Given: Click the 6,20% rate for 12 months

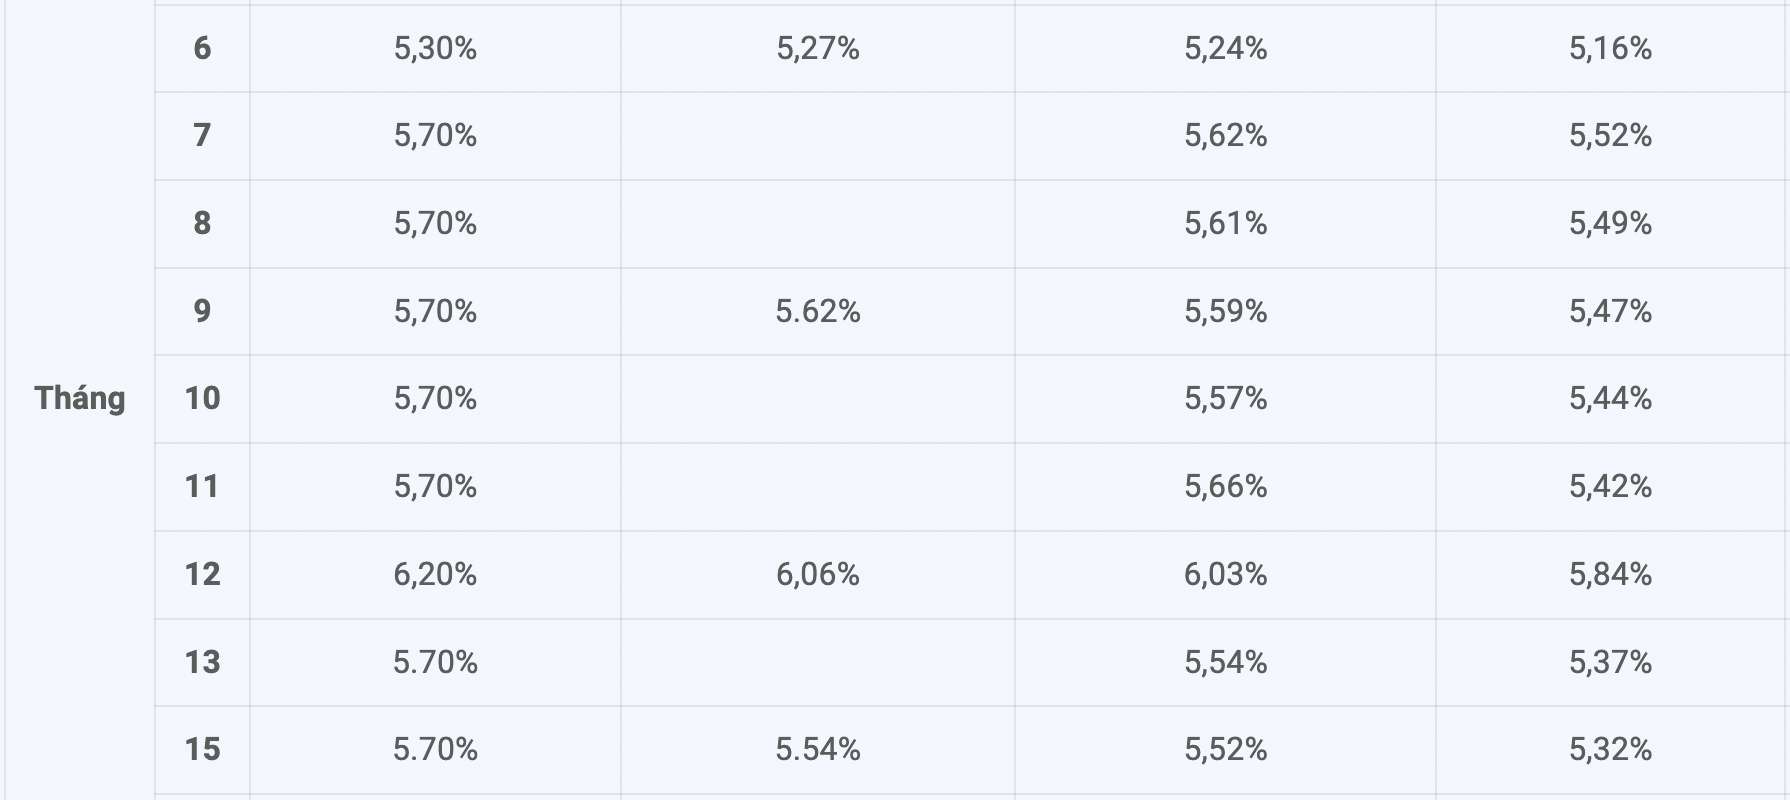Looking at the screenshot, I should pyautogui.click(x=435, y=574).
